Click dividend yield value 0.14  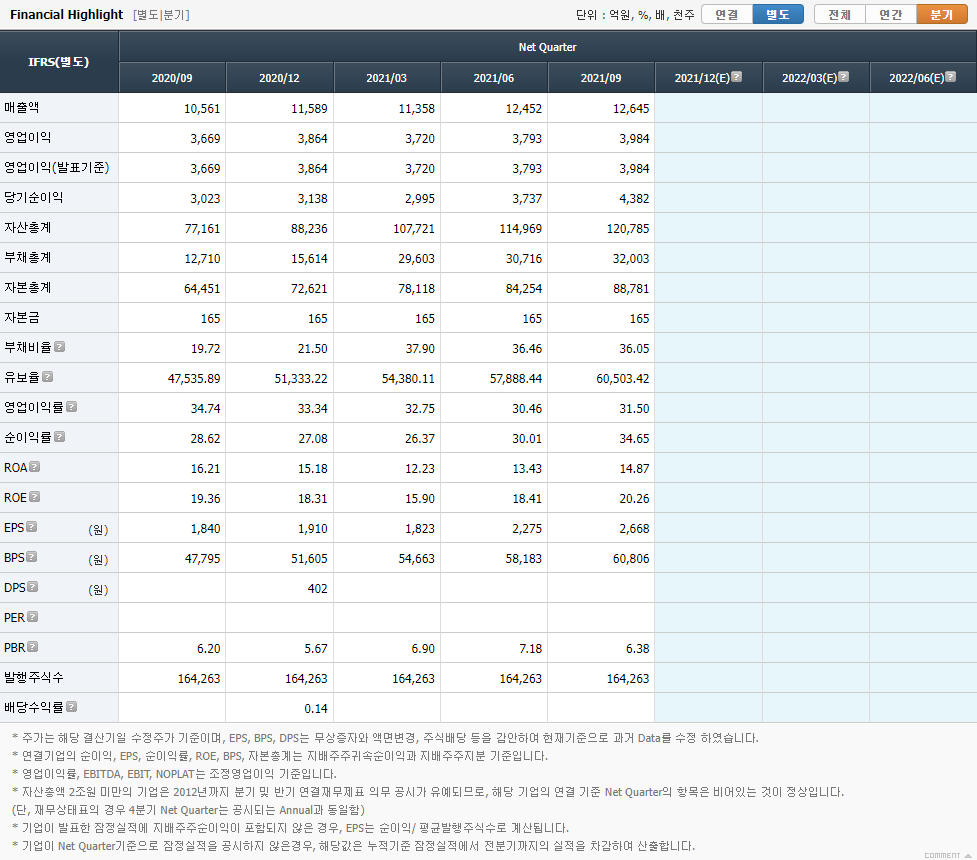316,708
